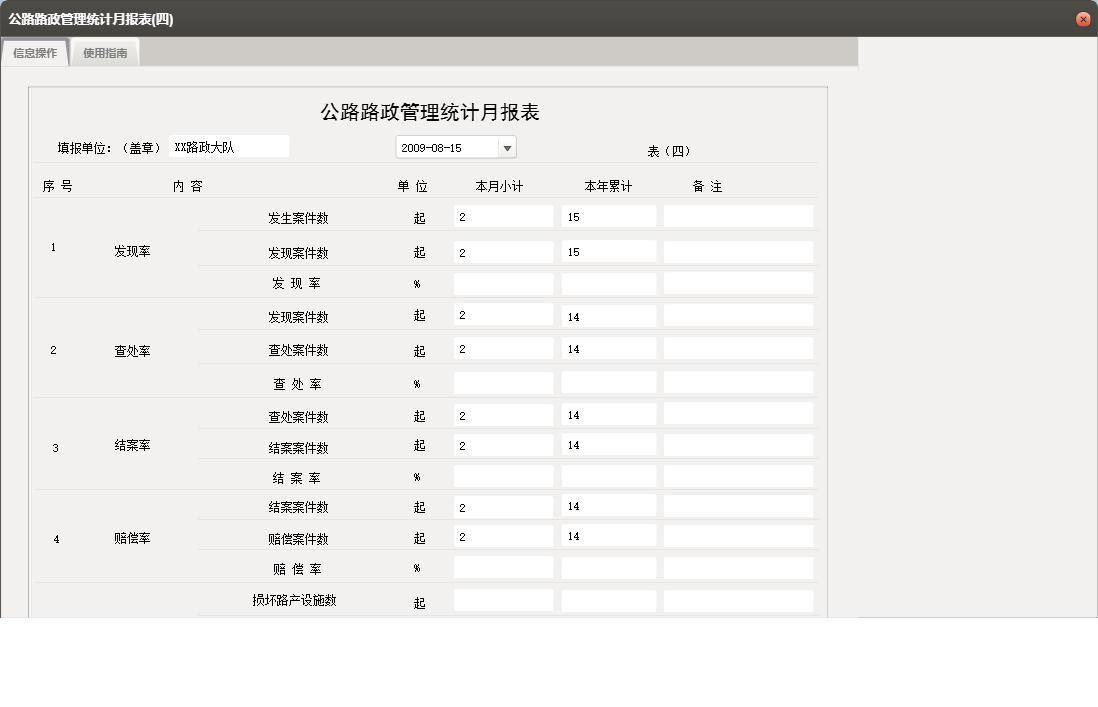Edit the 结案案件数 本月小计 field under 结案率

pyautogui.click(x=502, y=444)
